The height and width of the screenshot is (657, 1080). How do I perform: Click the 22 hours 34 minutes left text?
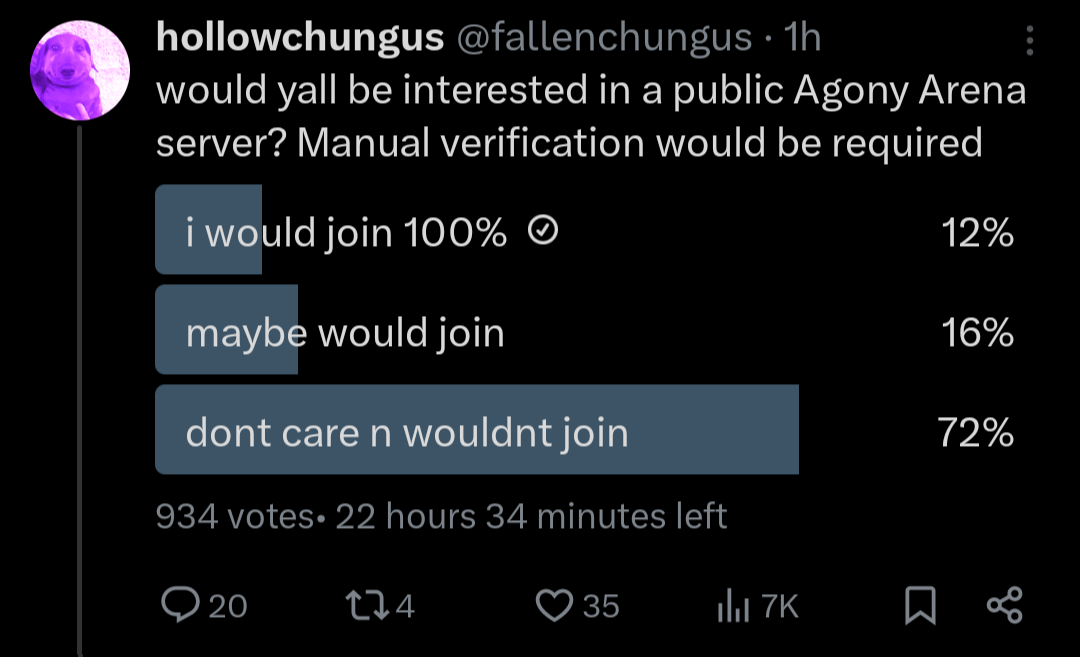pos(531,516)
